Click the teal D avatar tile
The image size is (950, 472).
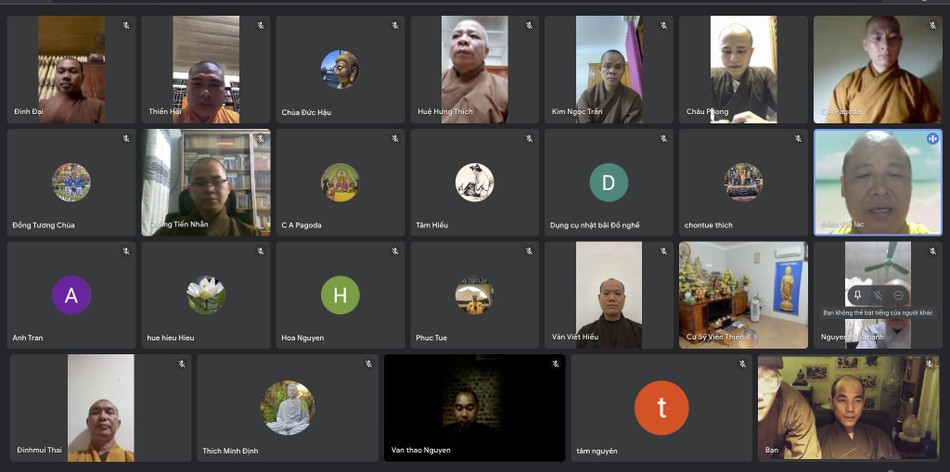click(x=608, y=182)
